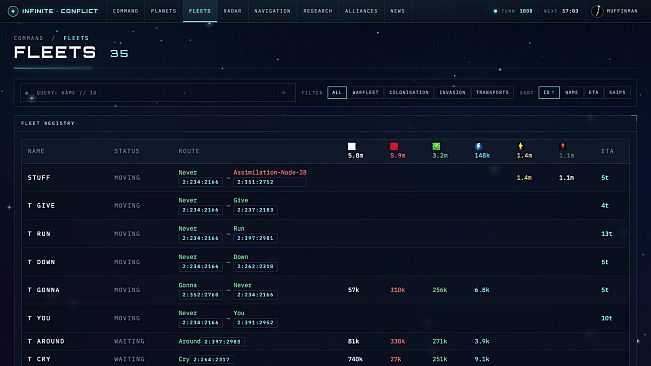The image size is (651, 366).
Task: Click the green resource column icon
Action: [x=436, y=146]
